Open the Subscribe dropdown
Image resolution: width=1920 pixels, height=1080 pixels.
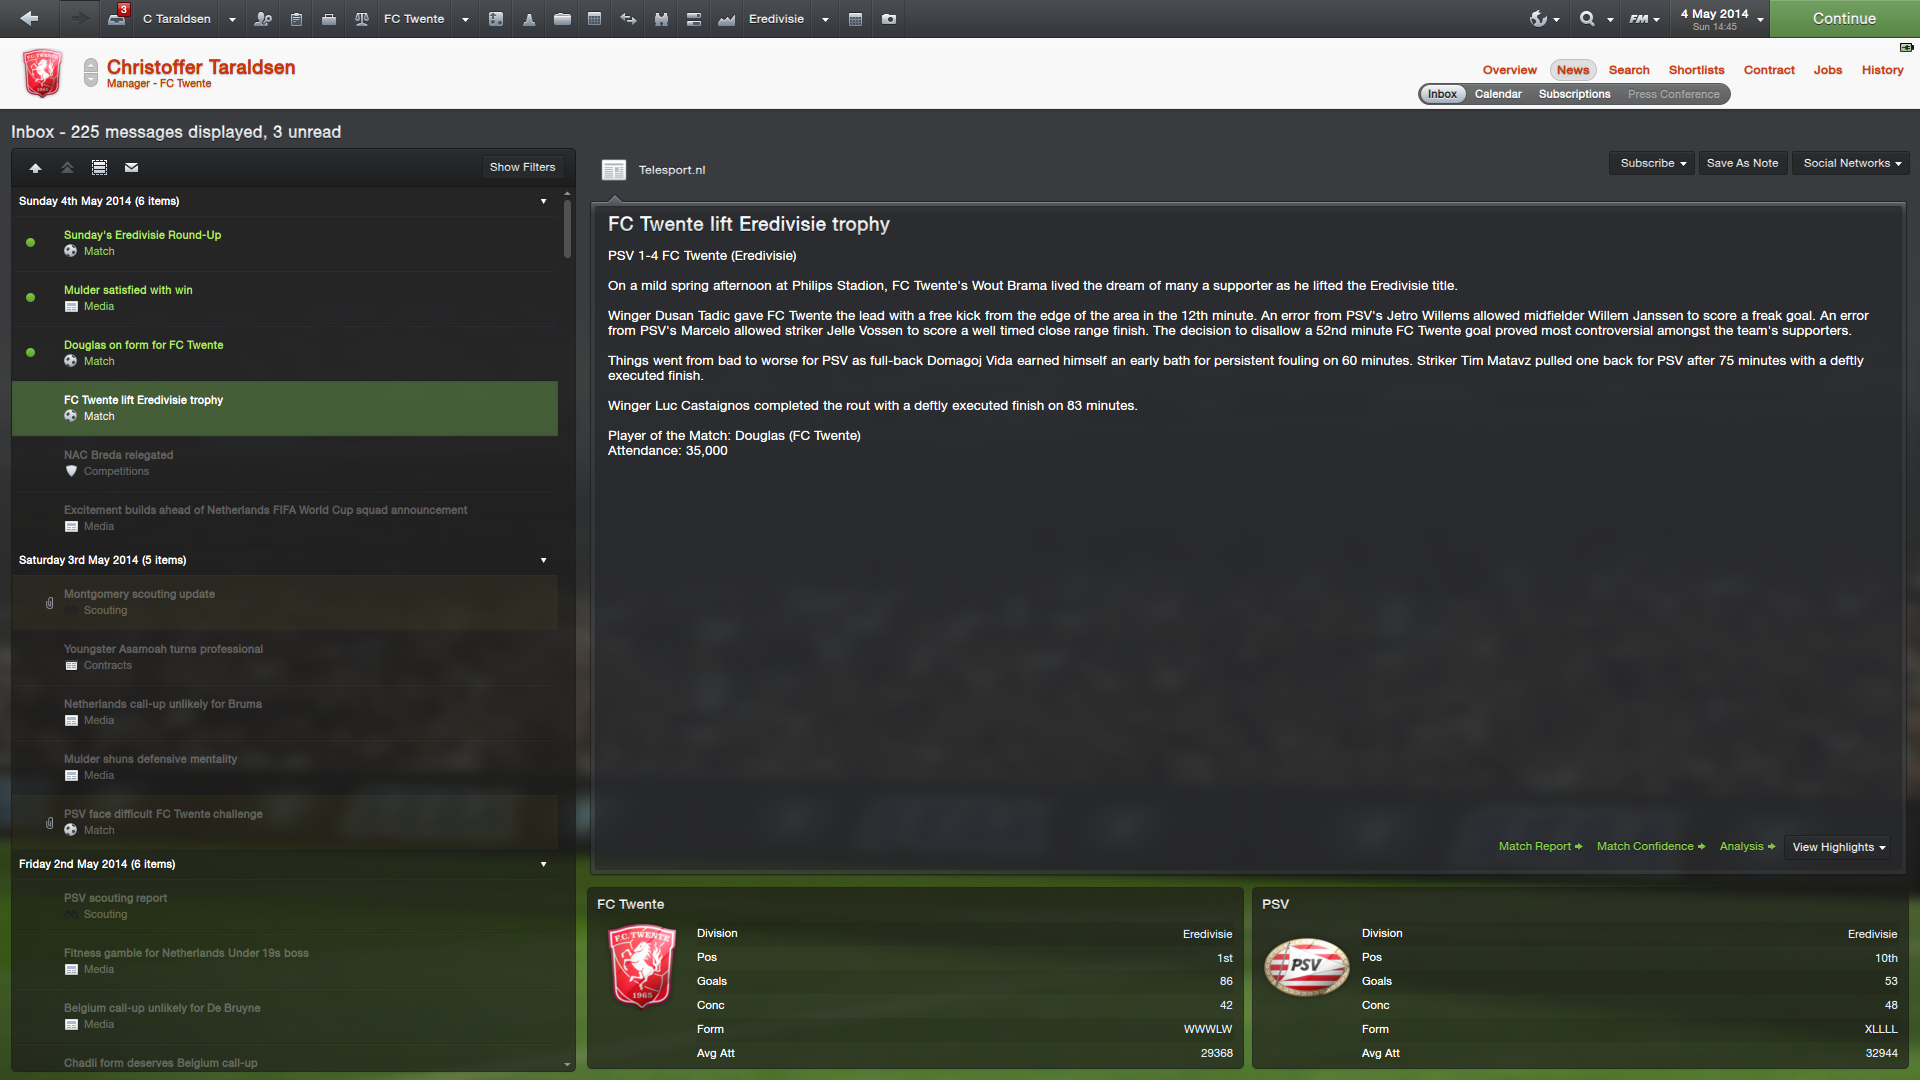coord(1652,163)
